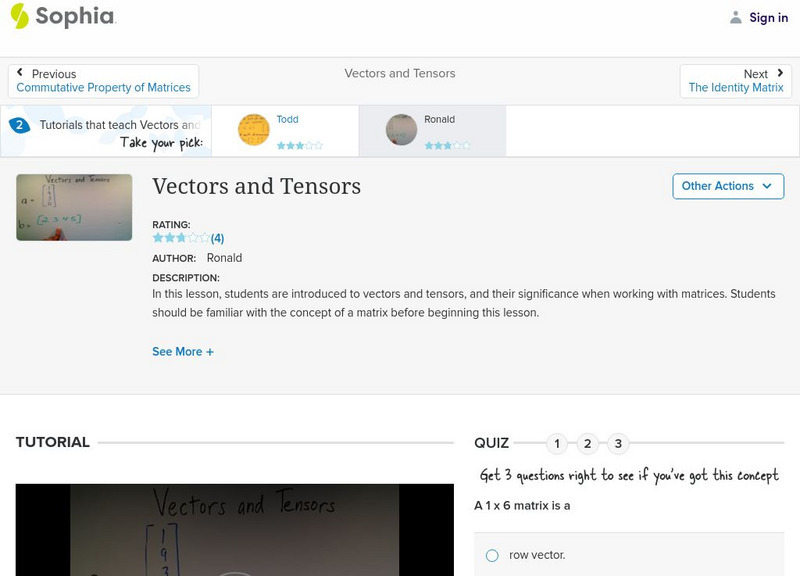
Task: Click the blue '2' tutorials badge
Action: [19, 125]
